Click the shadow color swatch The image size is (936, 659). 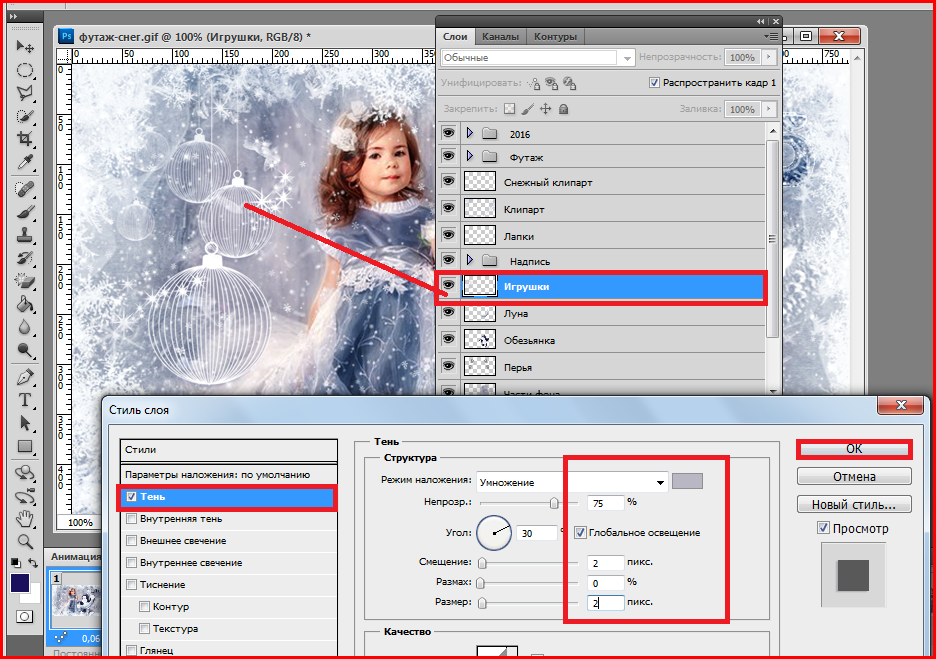[x=687, y=481]
